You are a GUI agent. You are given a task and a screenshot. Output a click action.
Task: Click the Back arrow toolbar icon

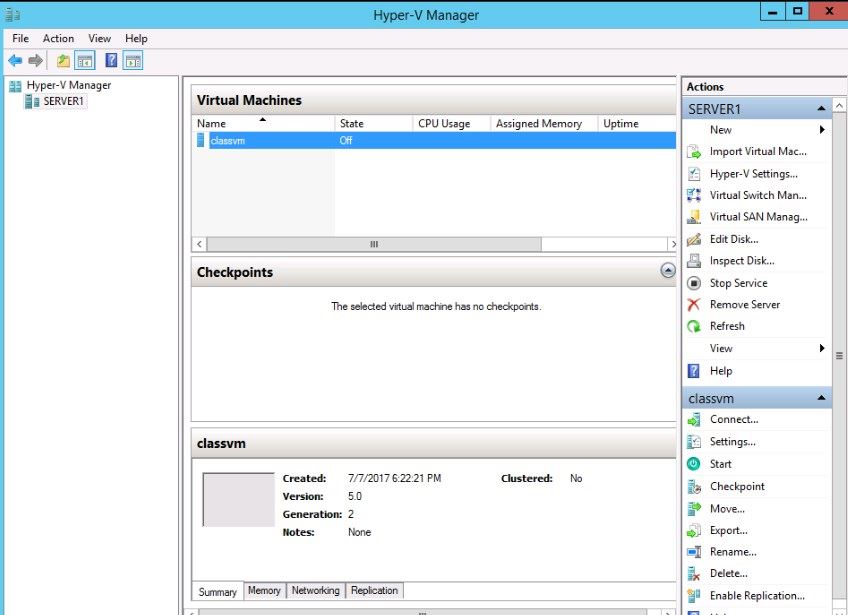tap(15, 61)
